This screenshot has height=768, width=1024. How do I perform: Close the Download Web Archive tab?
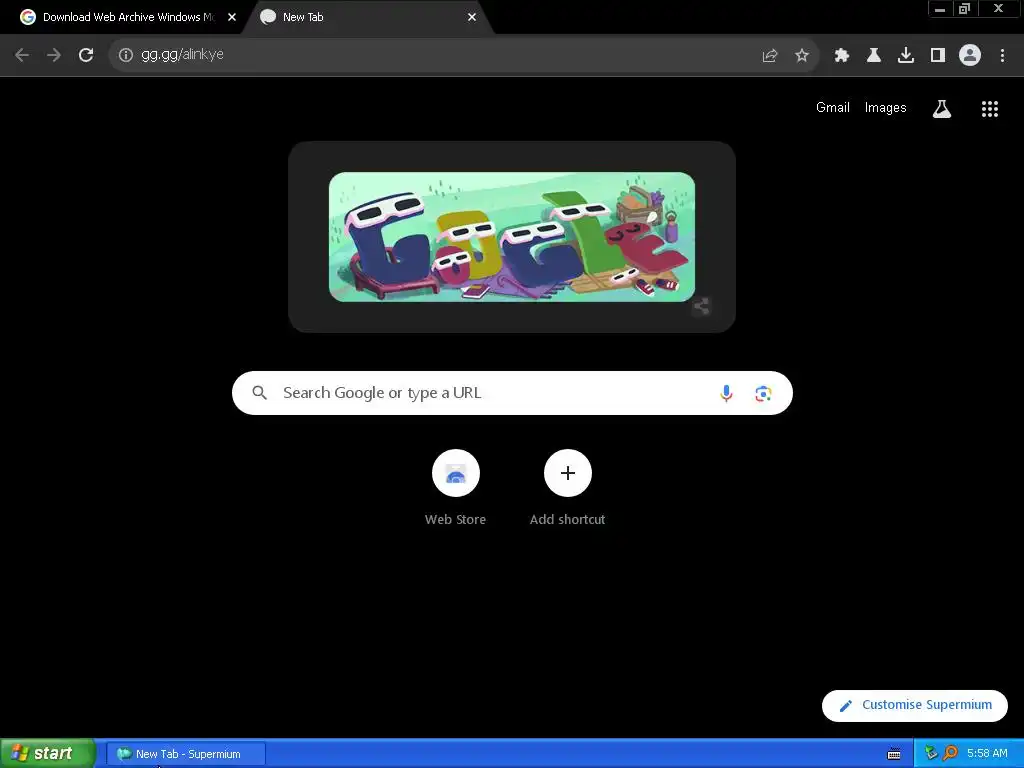point(232,17)
